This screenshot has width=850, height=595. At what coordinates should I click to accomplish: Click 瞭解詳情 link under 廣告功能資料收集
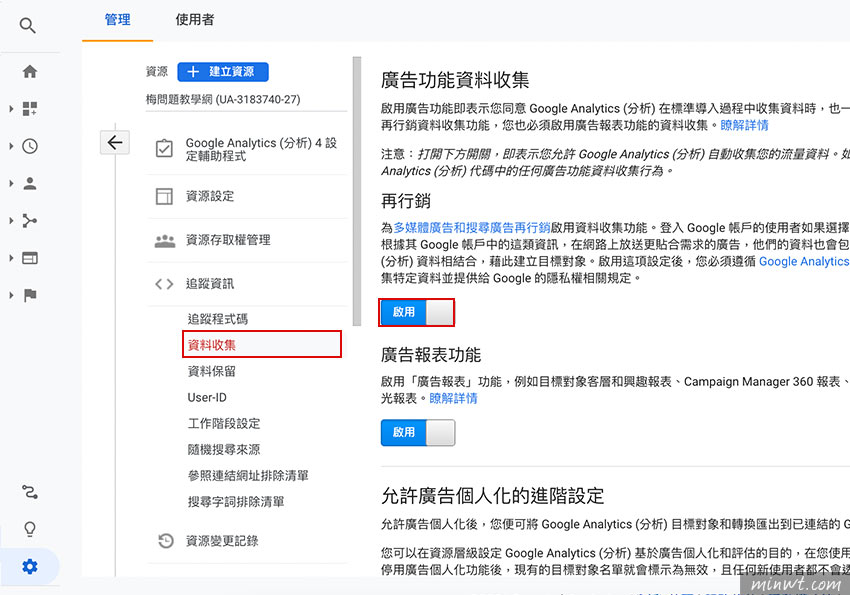tap(744, 125)
